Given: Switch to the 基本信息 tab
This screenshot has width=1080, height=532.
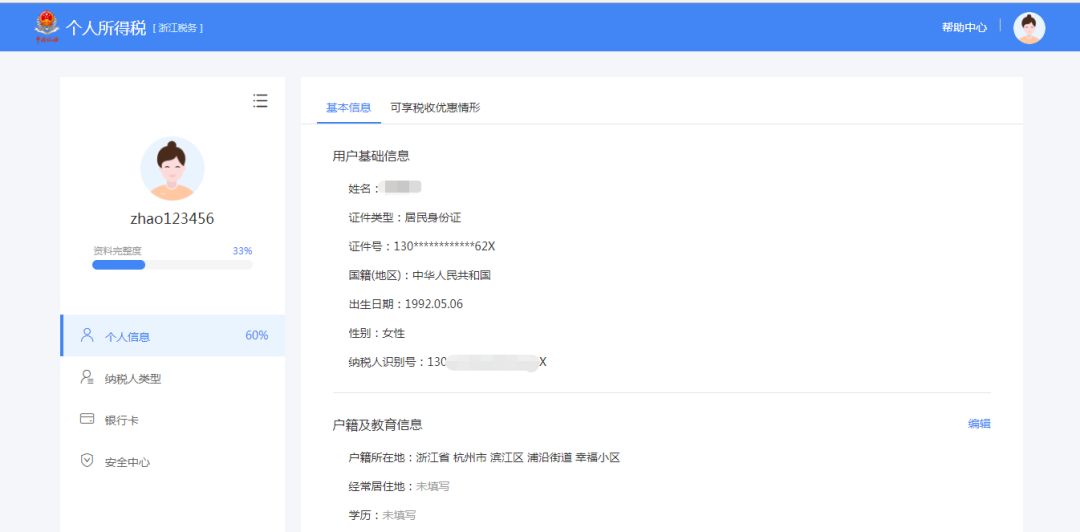Looking at the screenshot, I should pyautogui.click(x=348, y=108).
